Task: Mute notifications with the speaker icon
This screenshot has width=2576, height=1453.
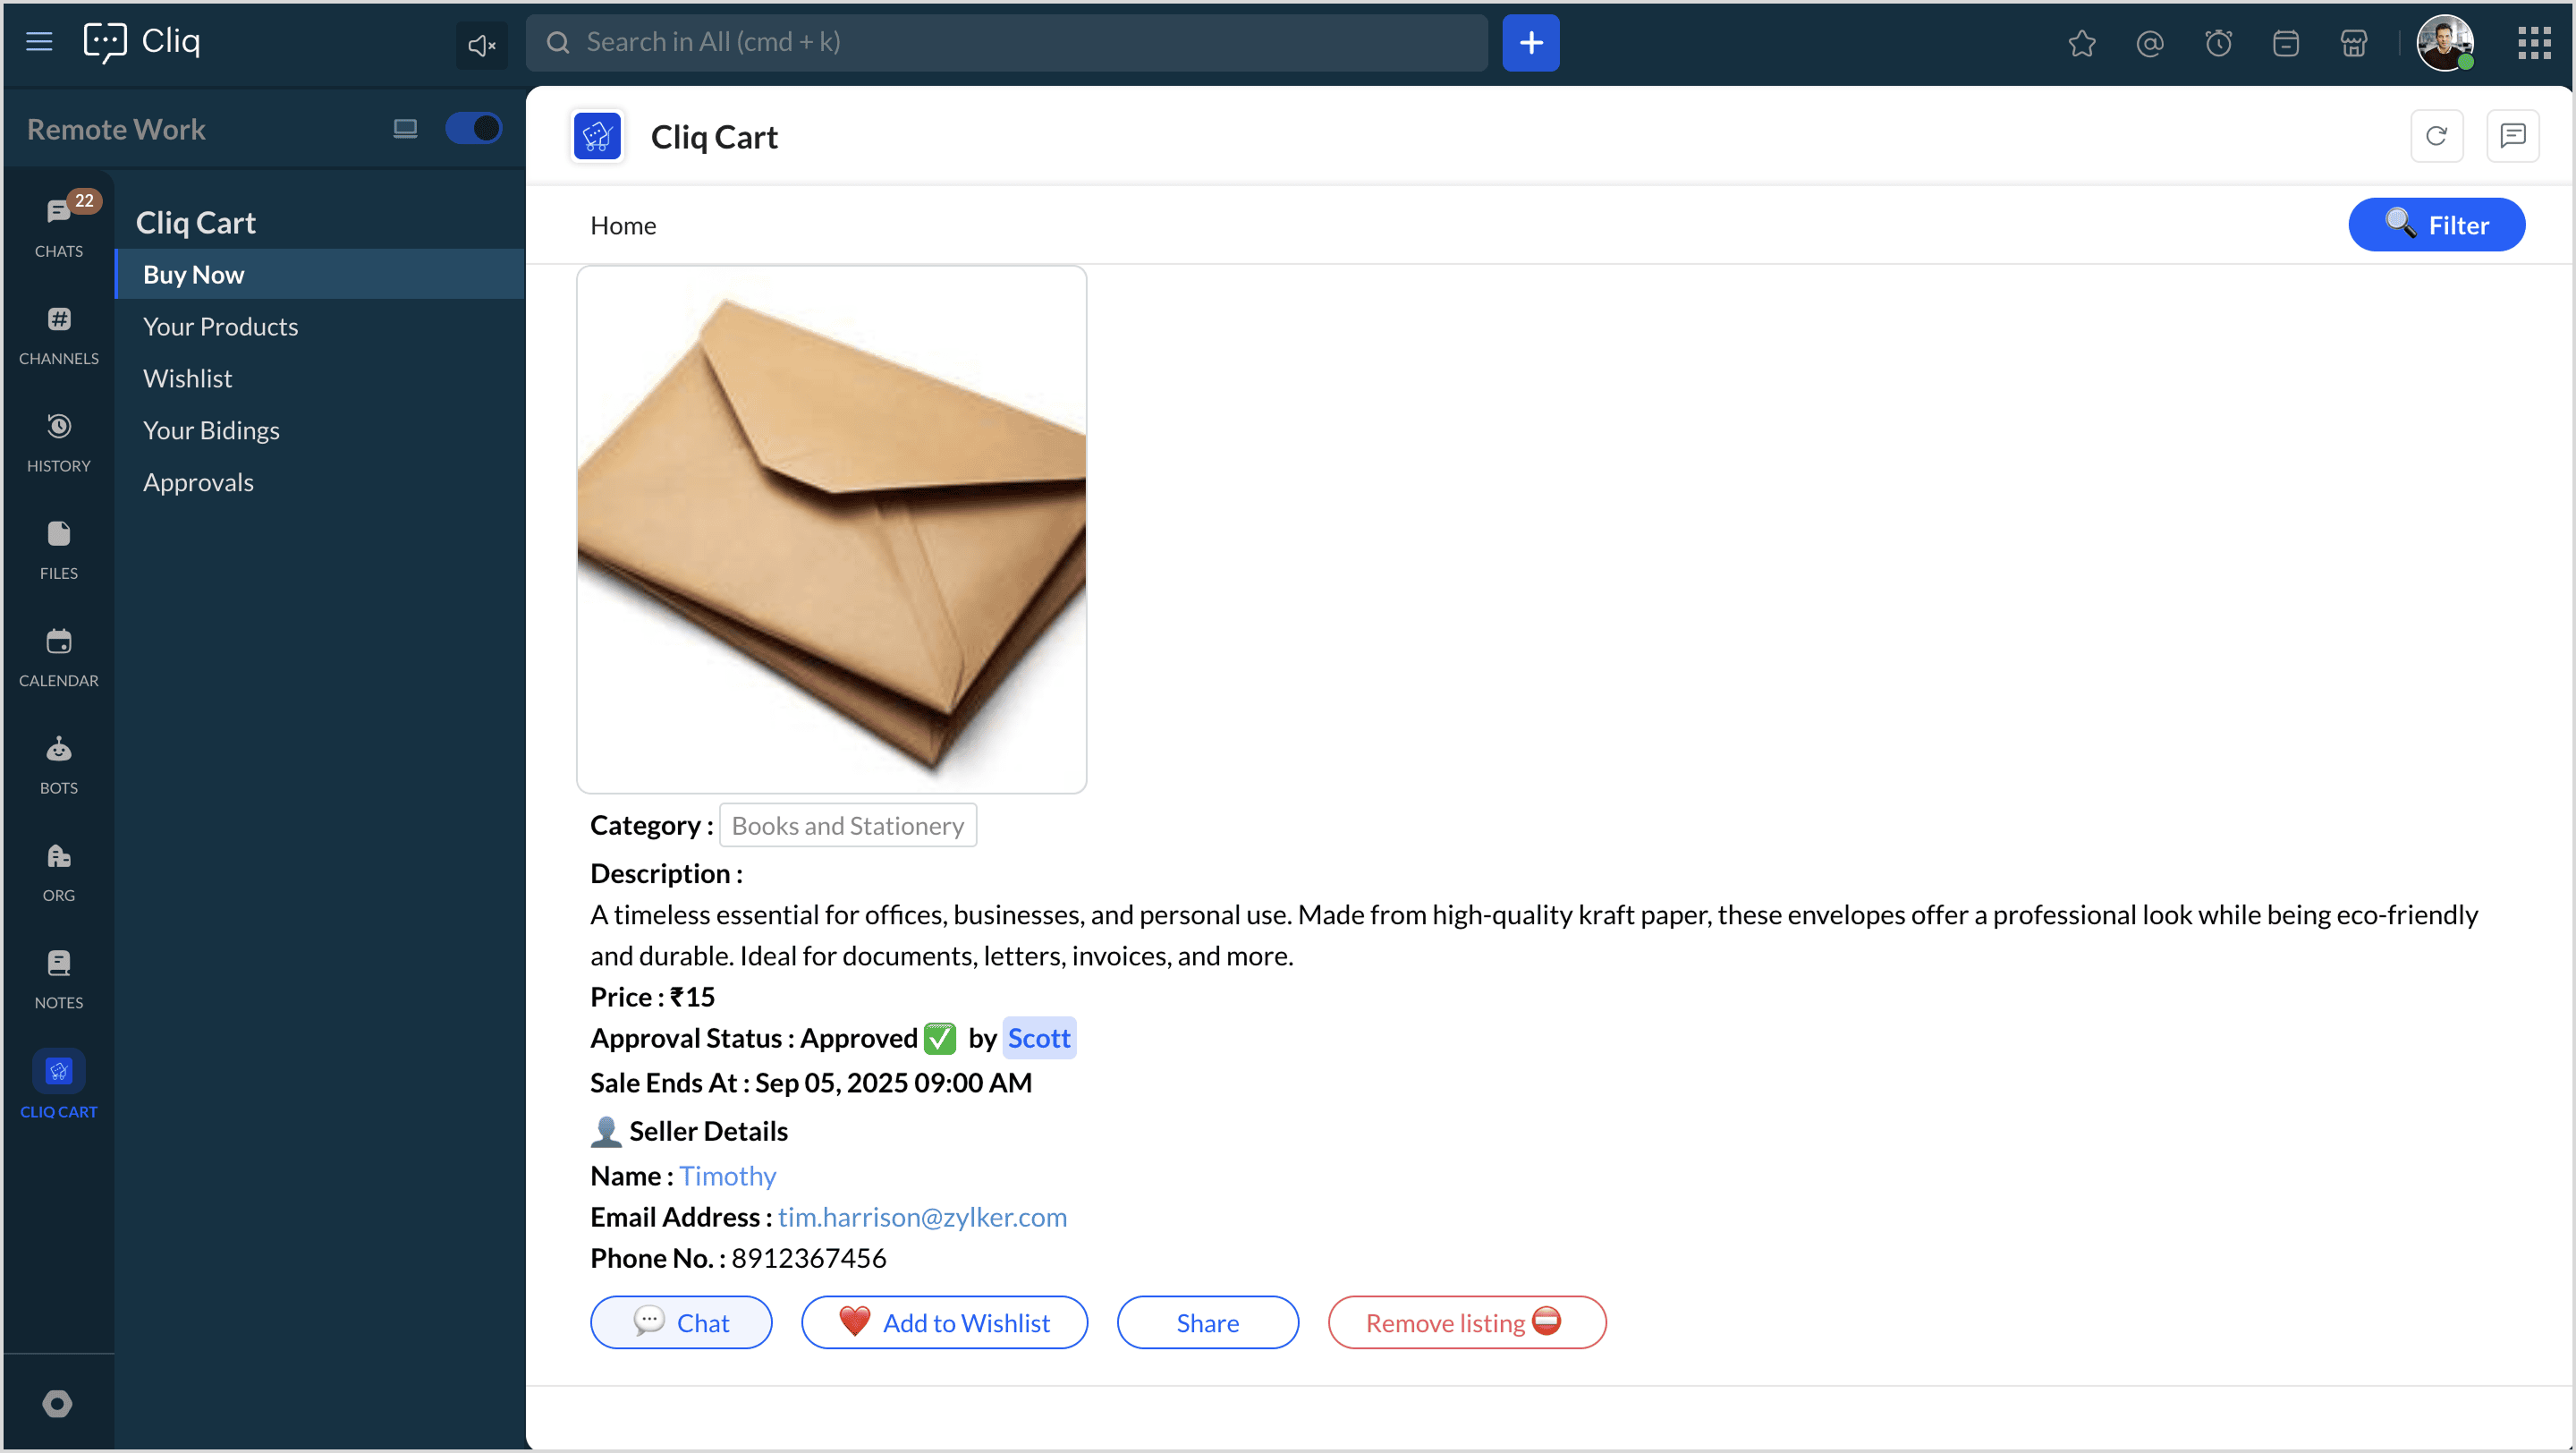Action: pos(481,44)
